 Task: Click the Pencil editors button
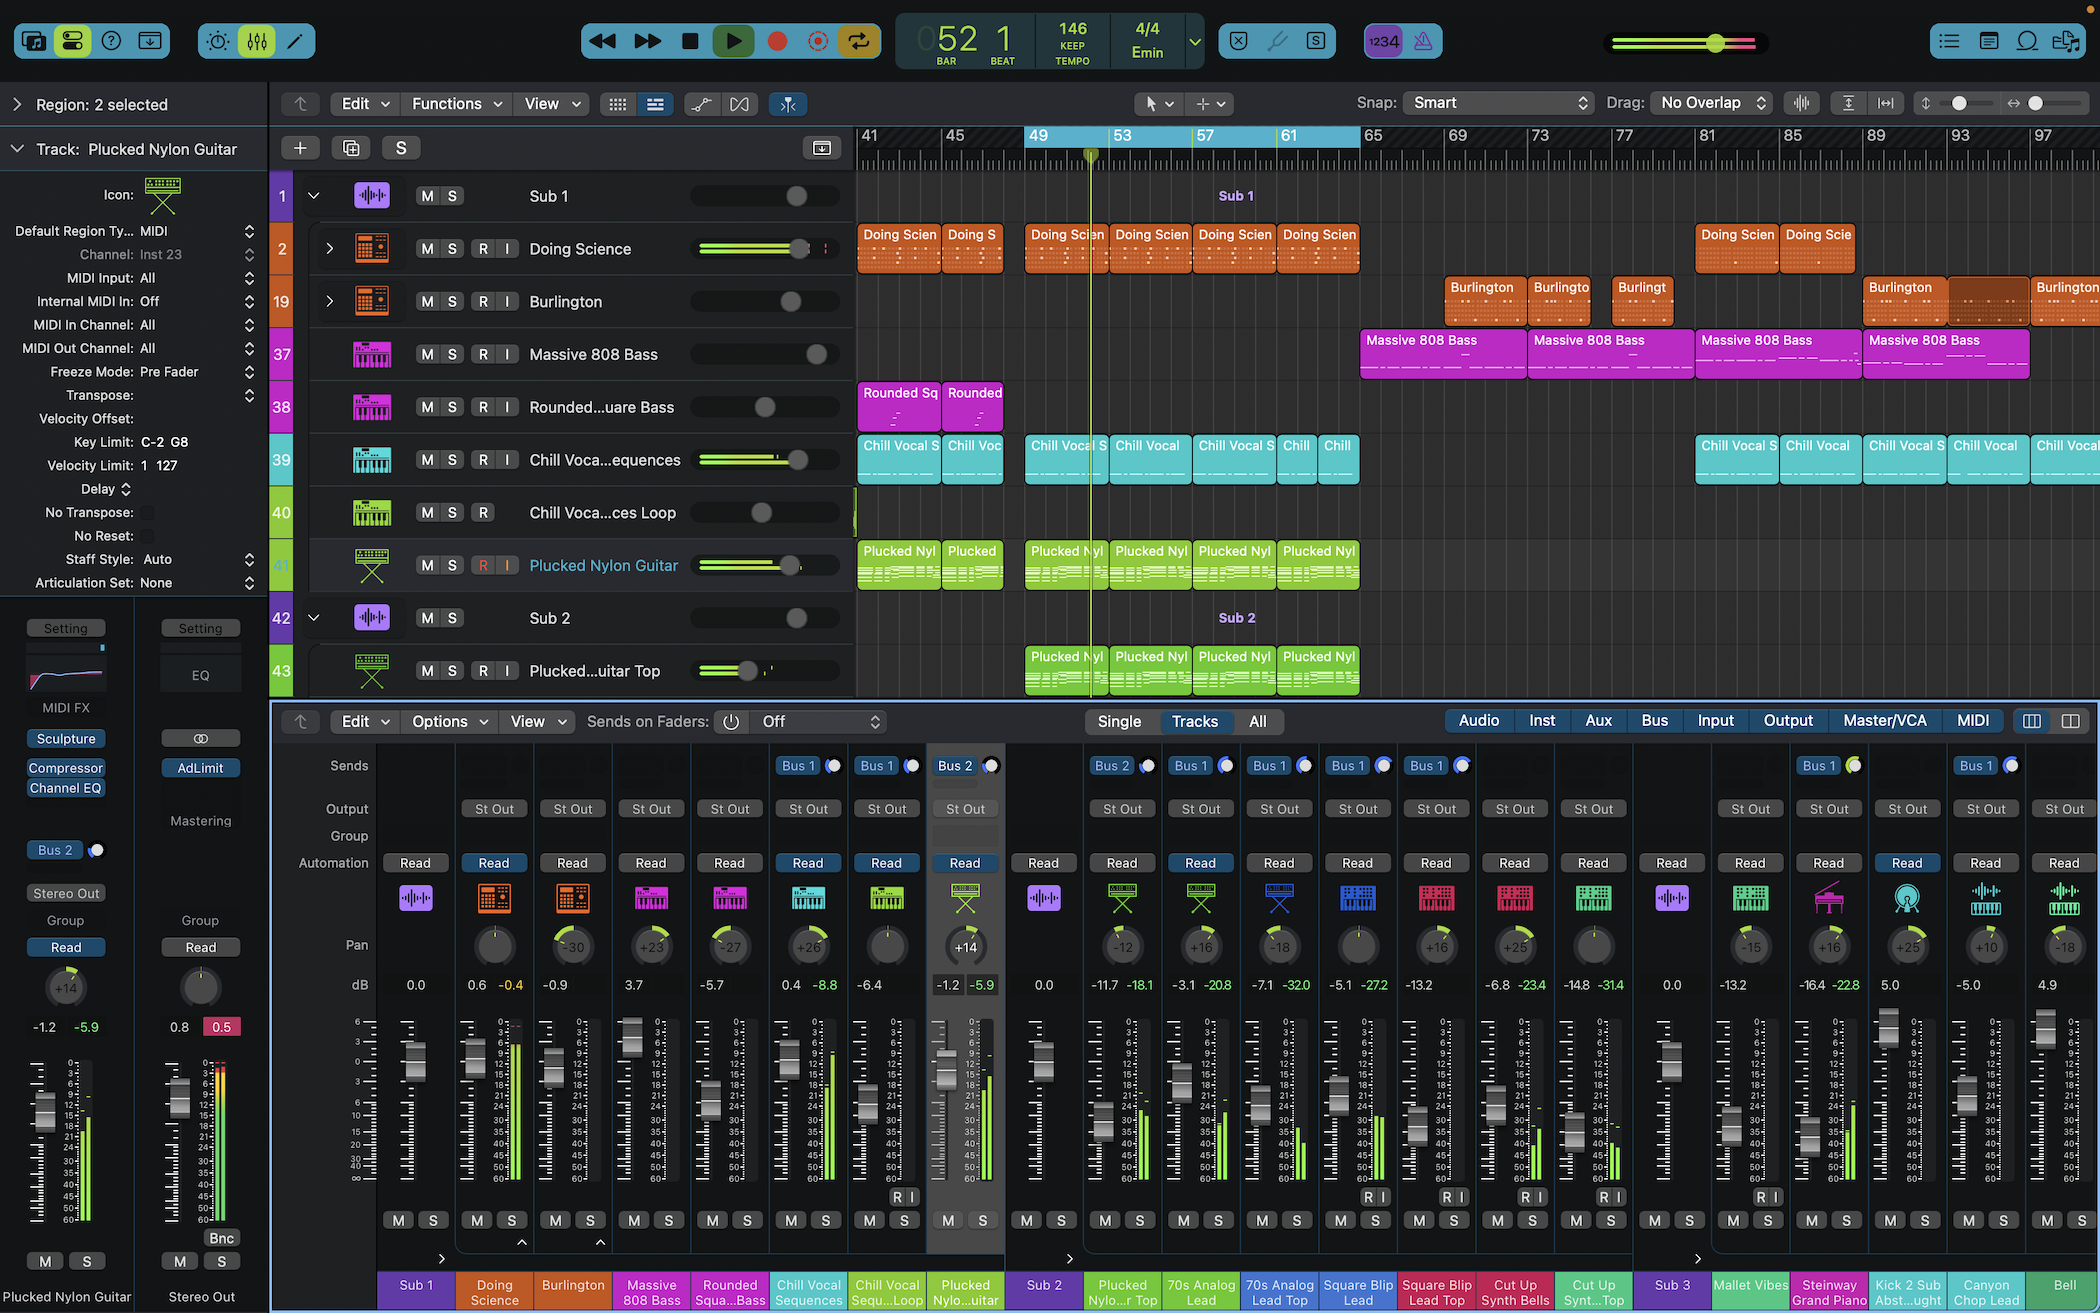click(295, 41)
